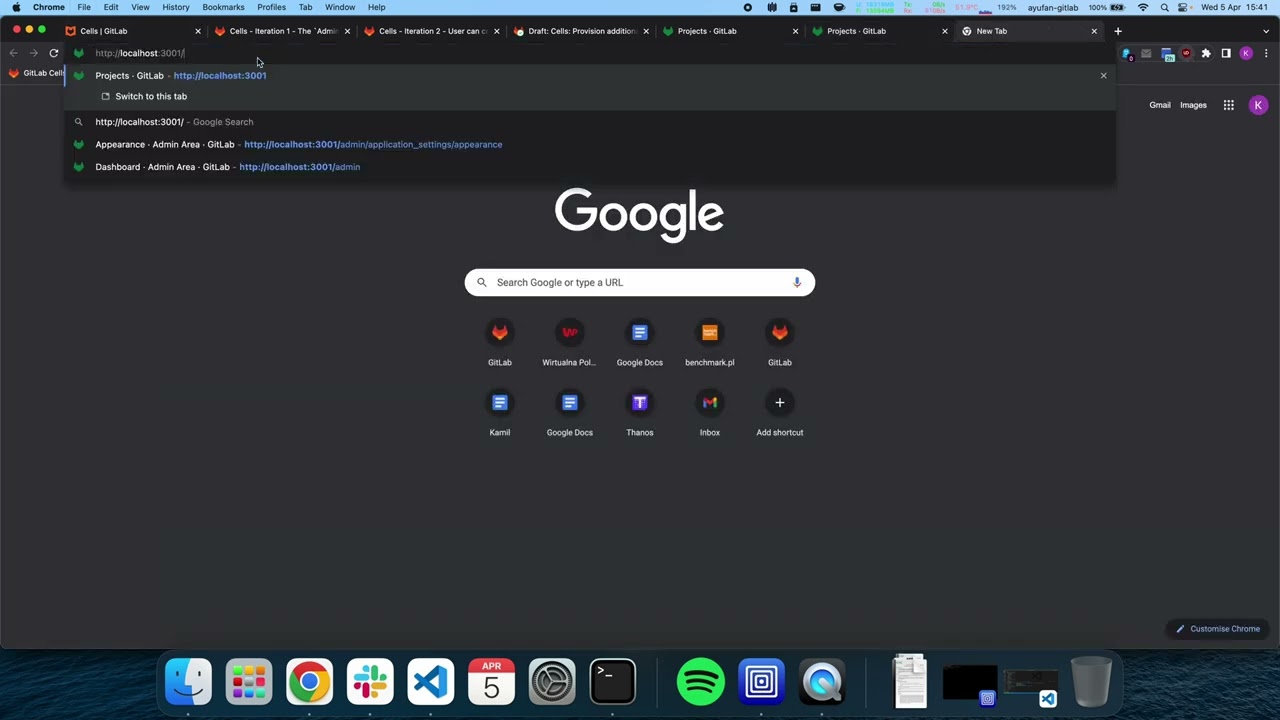Open the History menu
Image resolution: width=1280 pixels, height=720 pixels.
coord(175,7)
